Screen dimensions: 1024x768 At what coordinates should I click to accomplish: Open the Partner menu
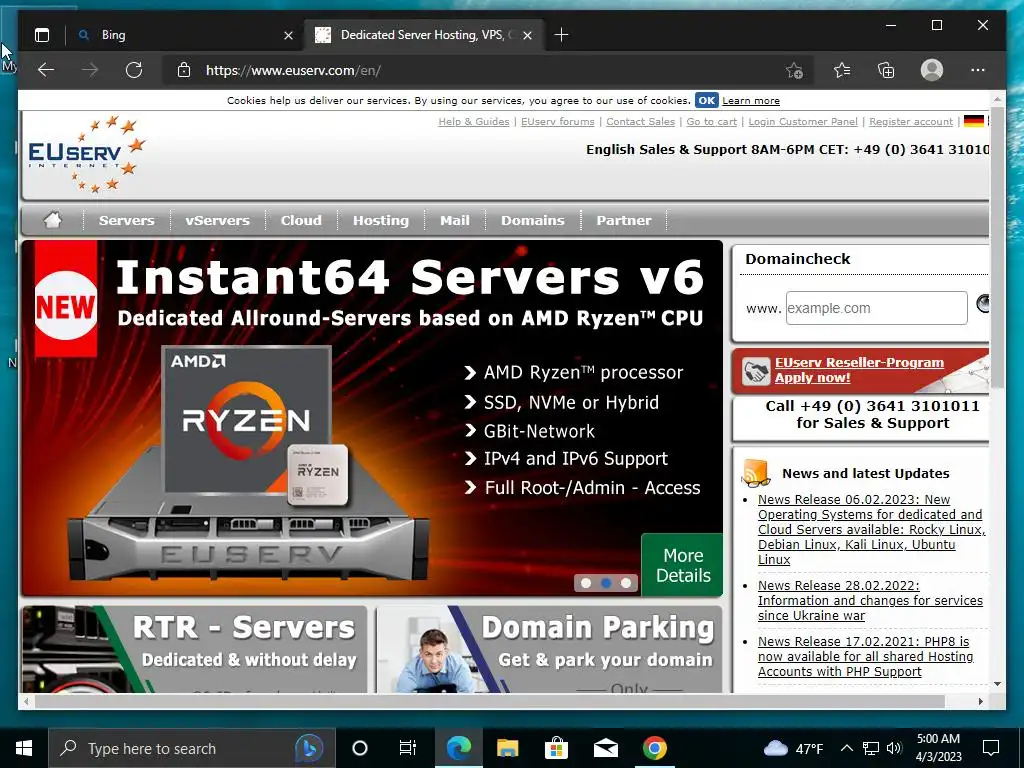click(624, 221)
